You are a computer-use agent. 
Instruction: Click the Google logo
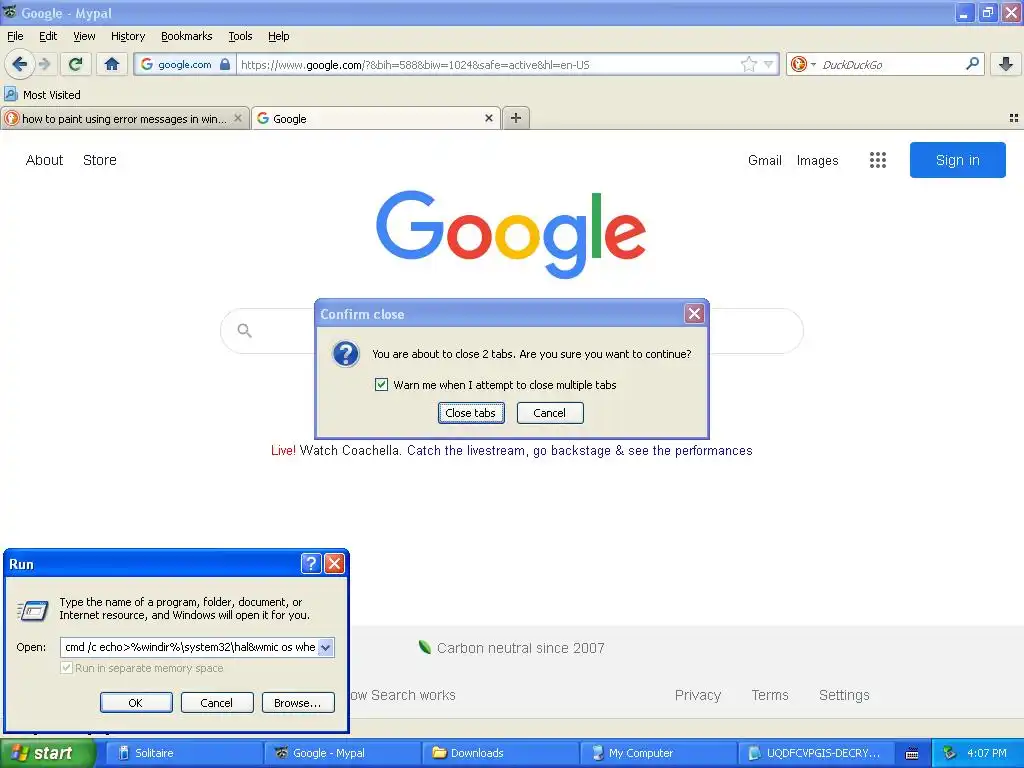511,234
